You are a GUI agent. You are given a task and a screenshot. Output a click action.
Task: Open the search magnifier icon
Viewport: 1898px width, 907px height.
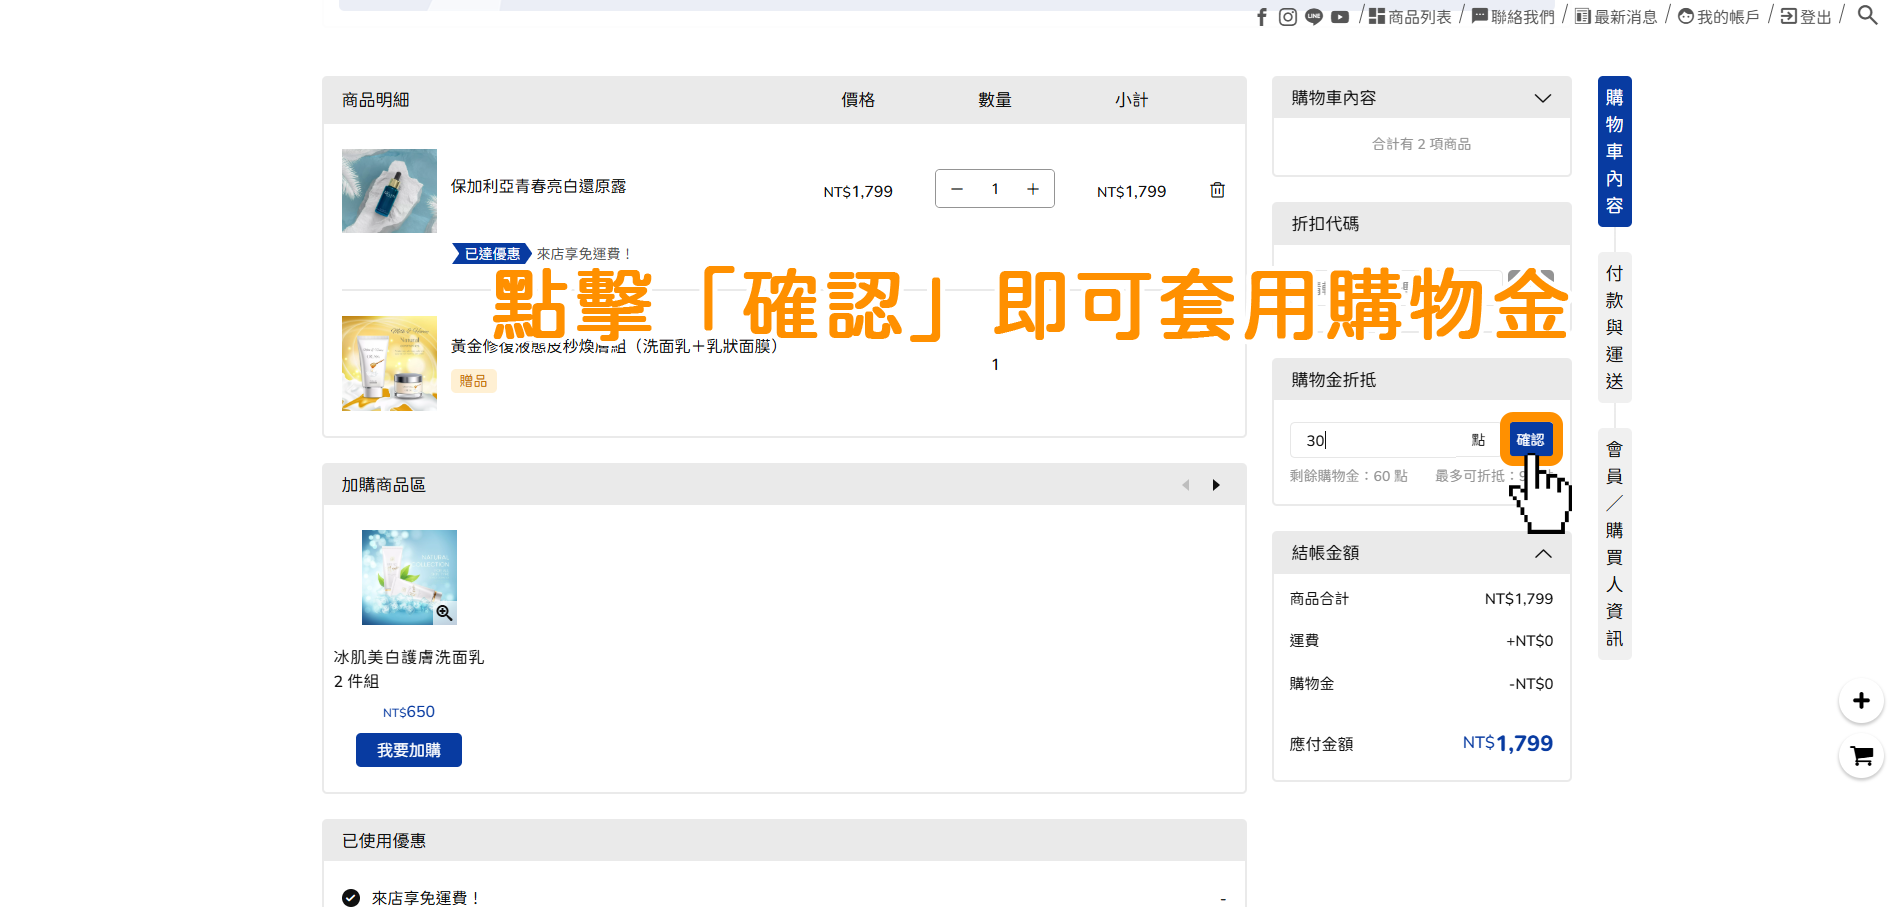1867,15
